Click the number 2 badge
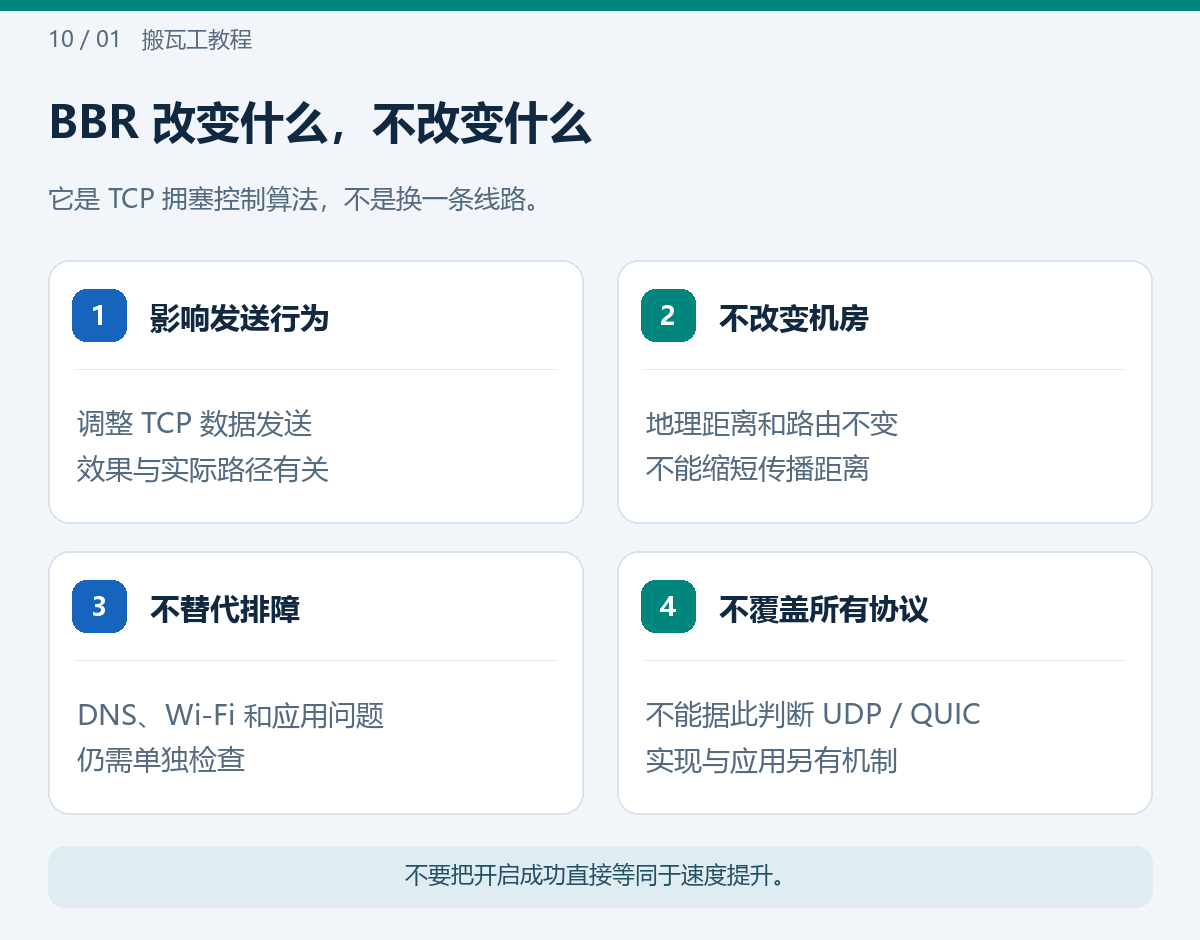 668,315
